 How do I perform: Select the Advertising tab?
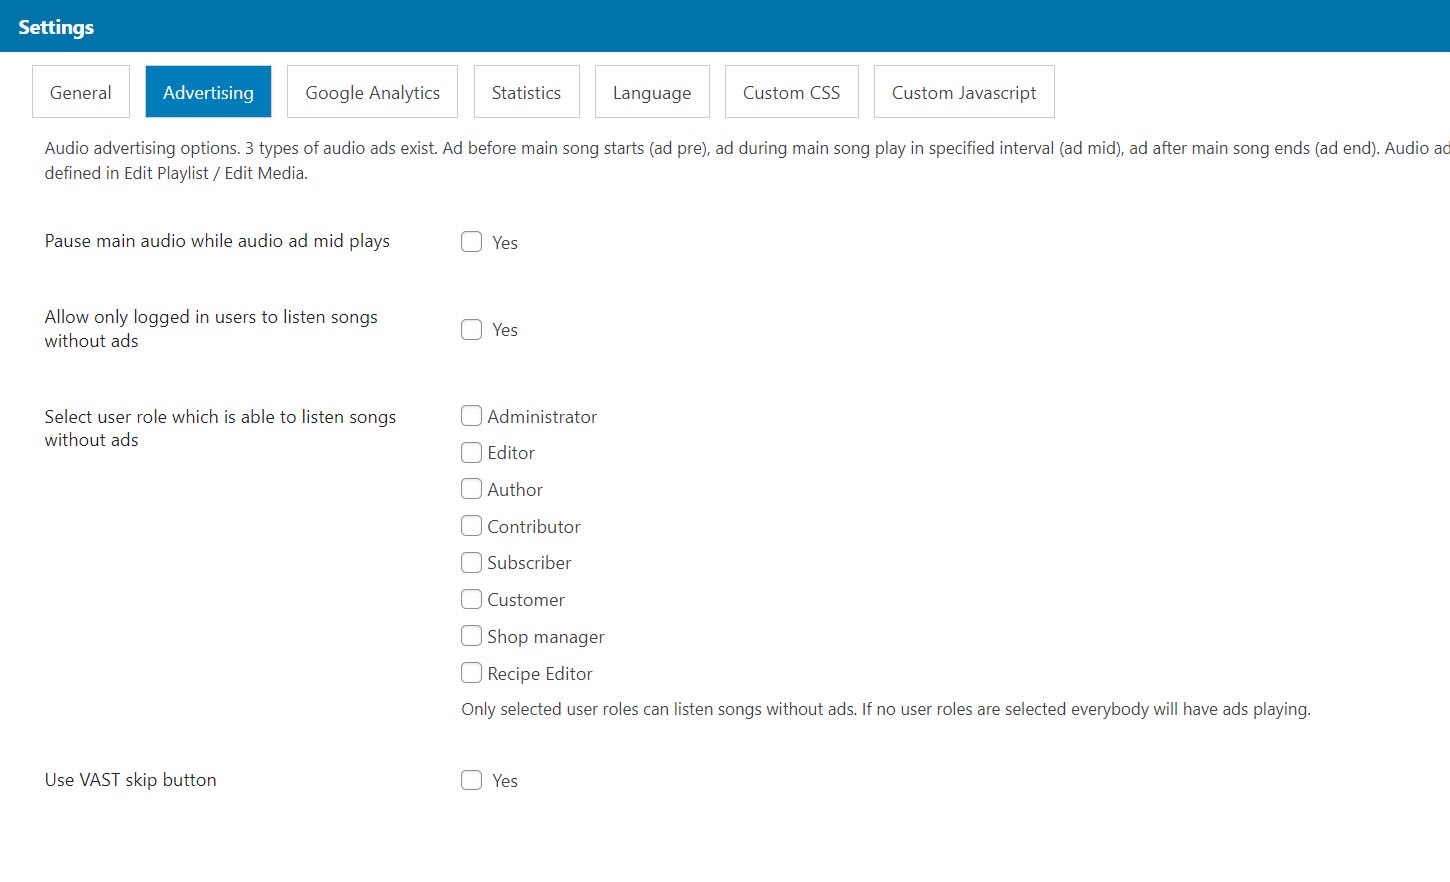tap(208, 92)
